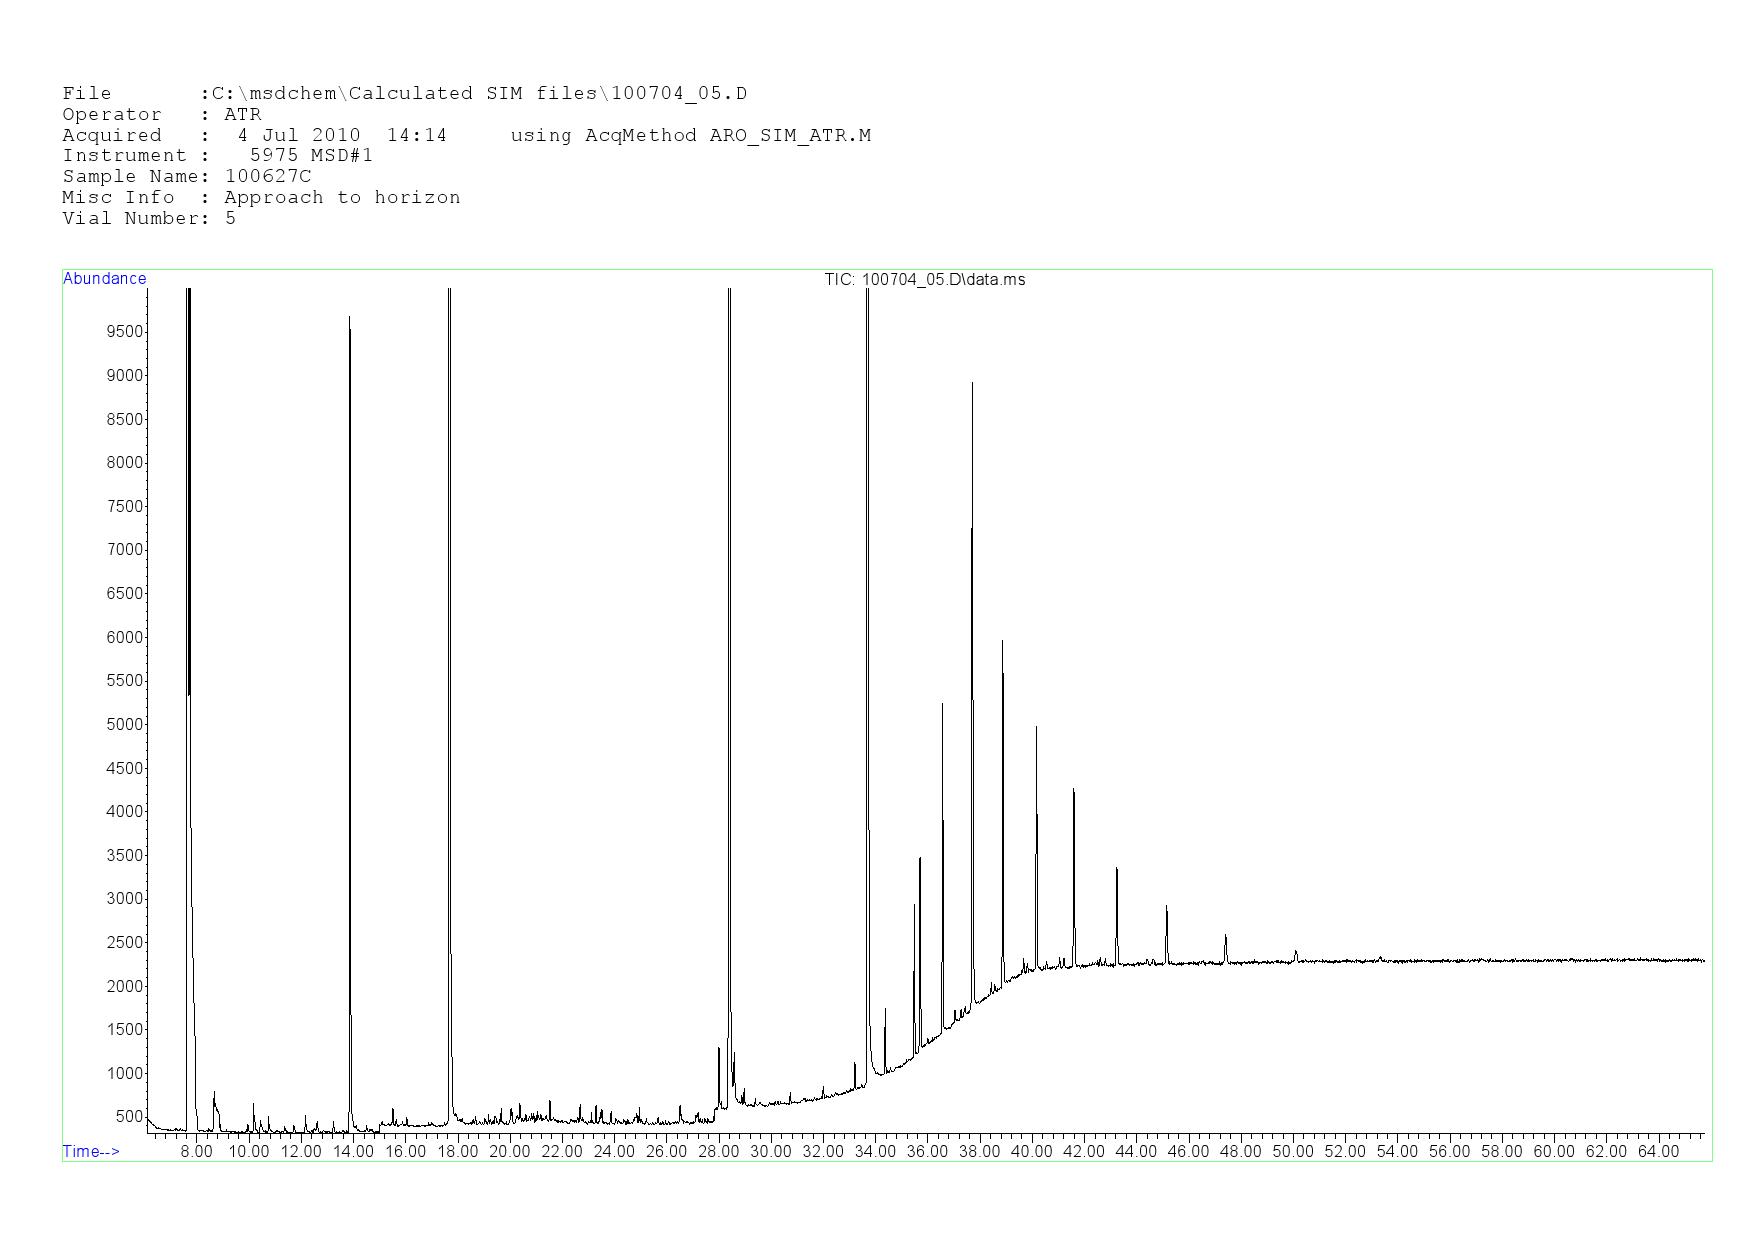Click the Abundance y-axis label
Screen dimensions: 1754x1240
pyautogui.click(x=104, y=279)
